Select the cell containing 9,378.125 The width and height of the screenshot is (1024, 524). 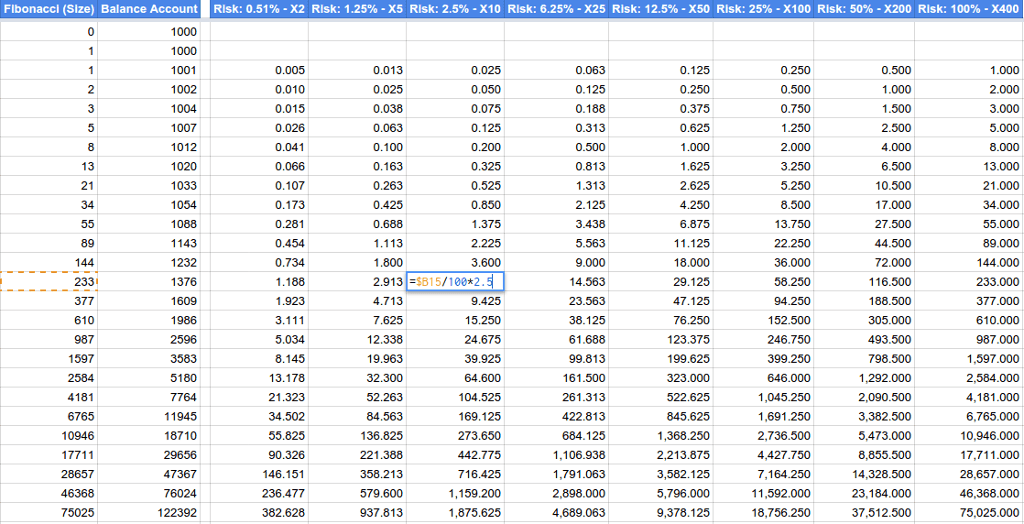[x=661, y=512]
